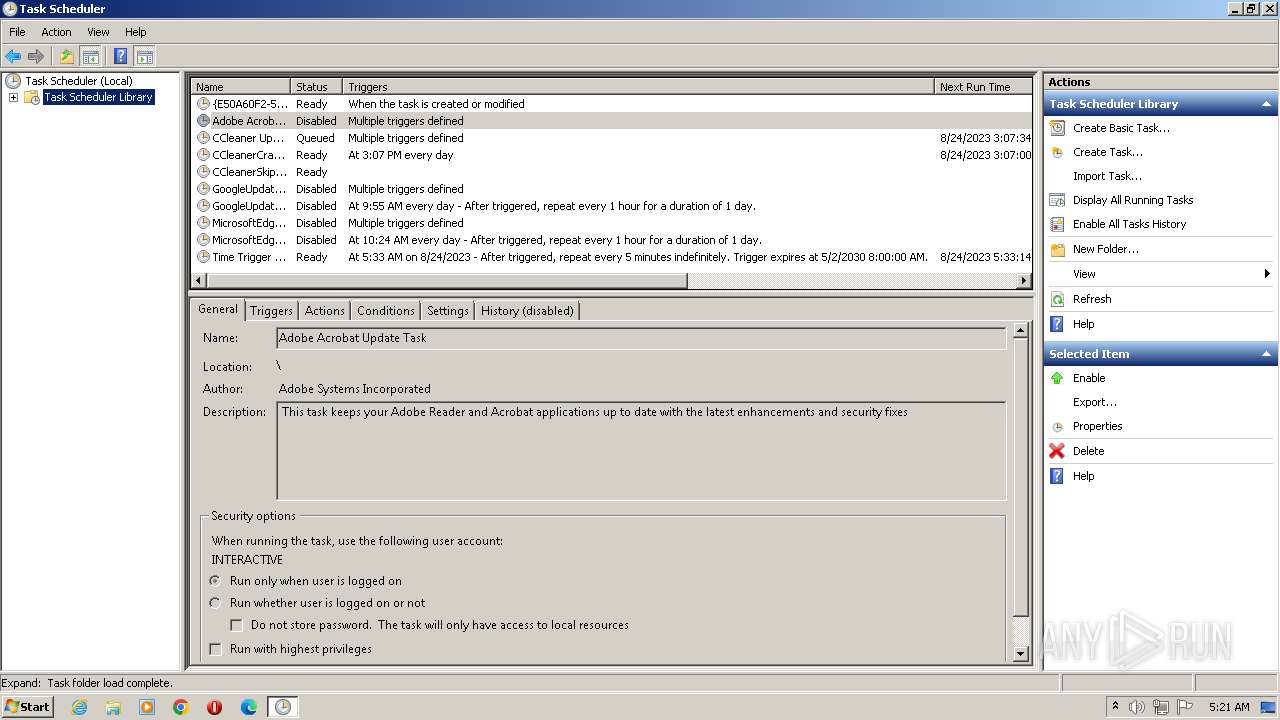Click the Forward arrow toolbar icon
The height and width of the screenshot is (720, 1280).
point(36,57)
